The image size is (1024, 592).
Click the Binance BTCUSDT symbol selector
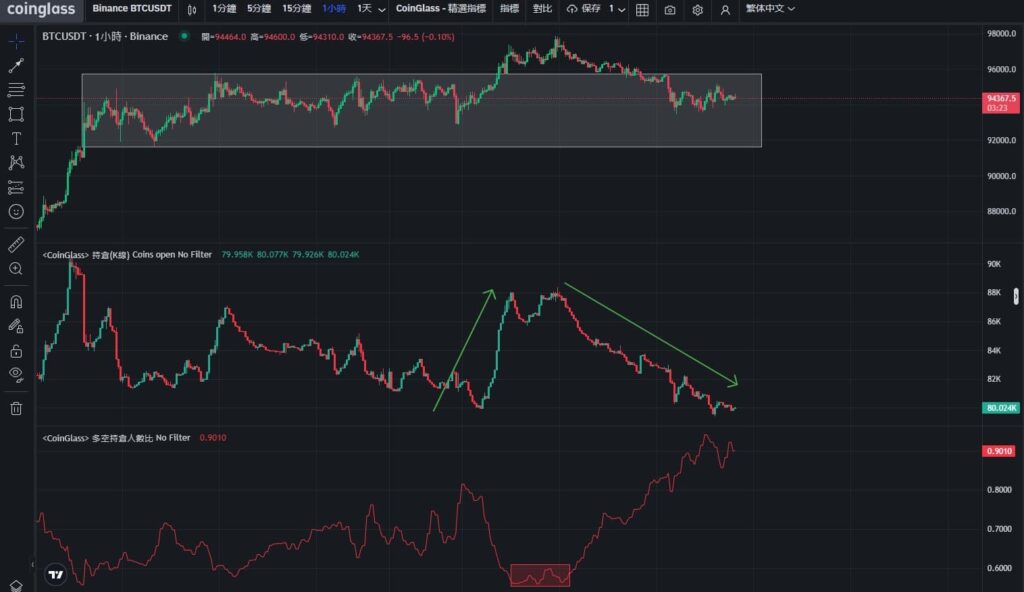132,8
